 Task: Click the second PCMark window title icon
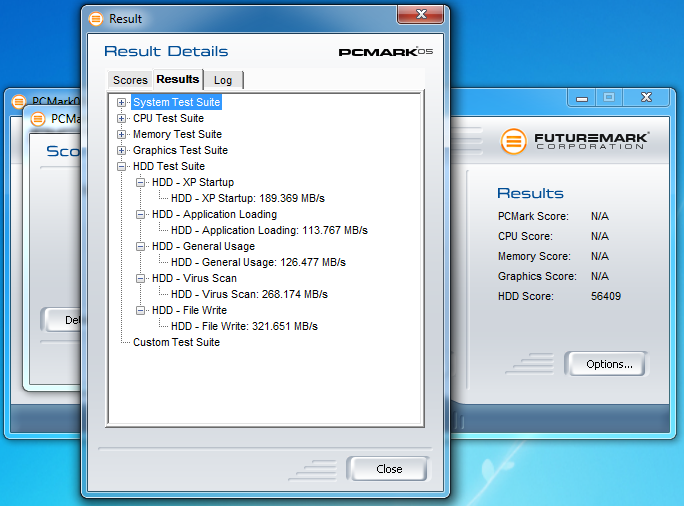pyautogui.click(x=38, y=119)
